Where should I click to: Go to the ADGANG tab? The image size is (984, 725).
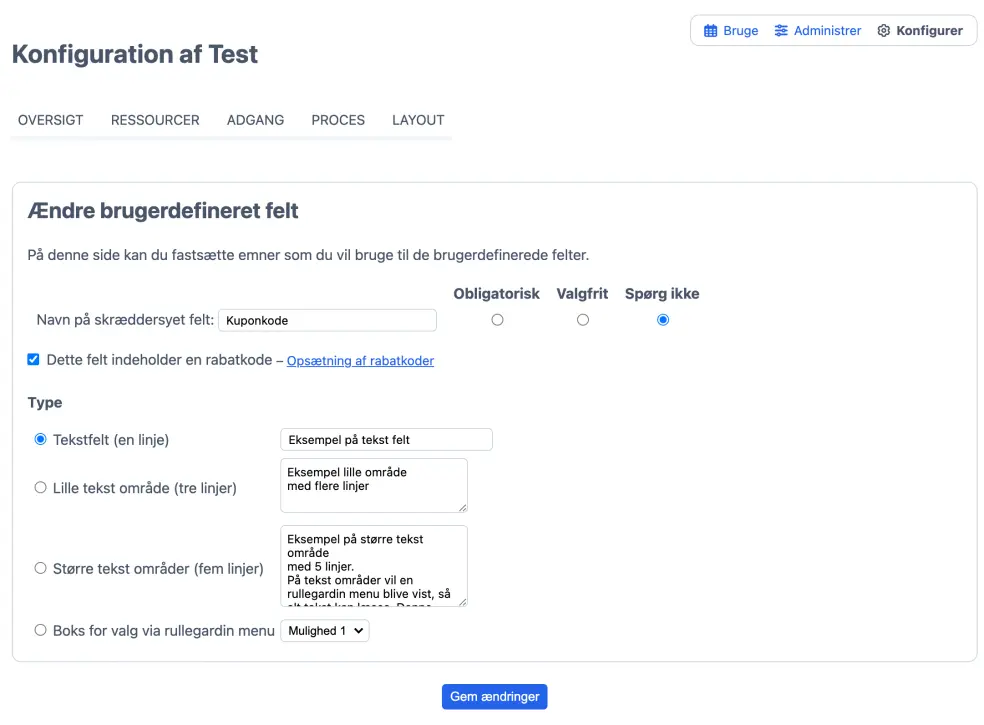[x=255, y=120]
